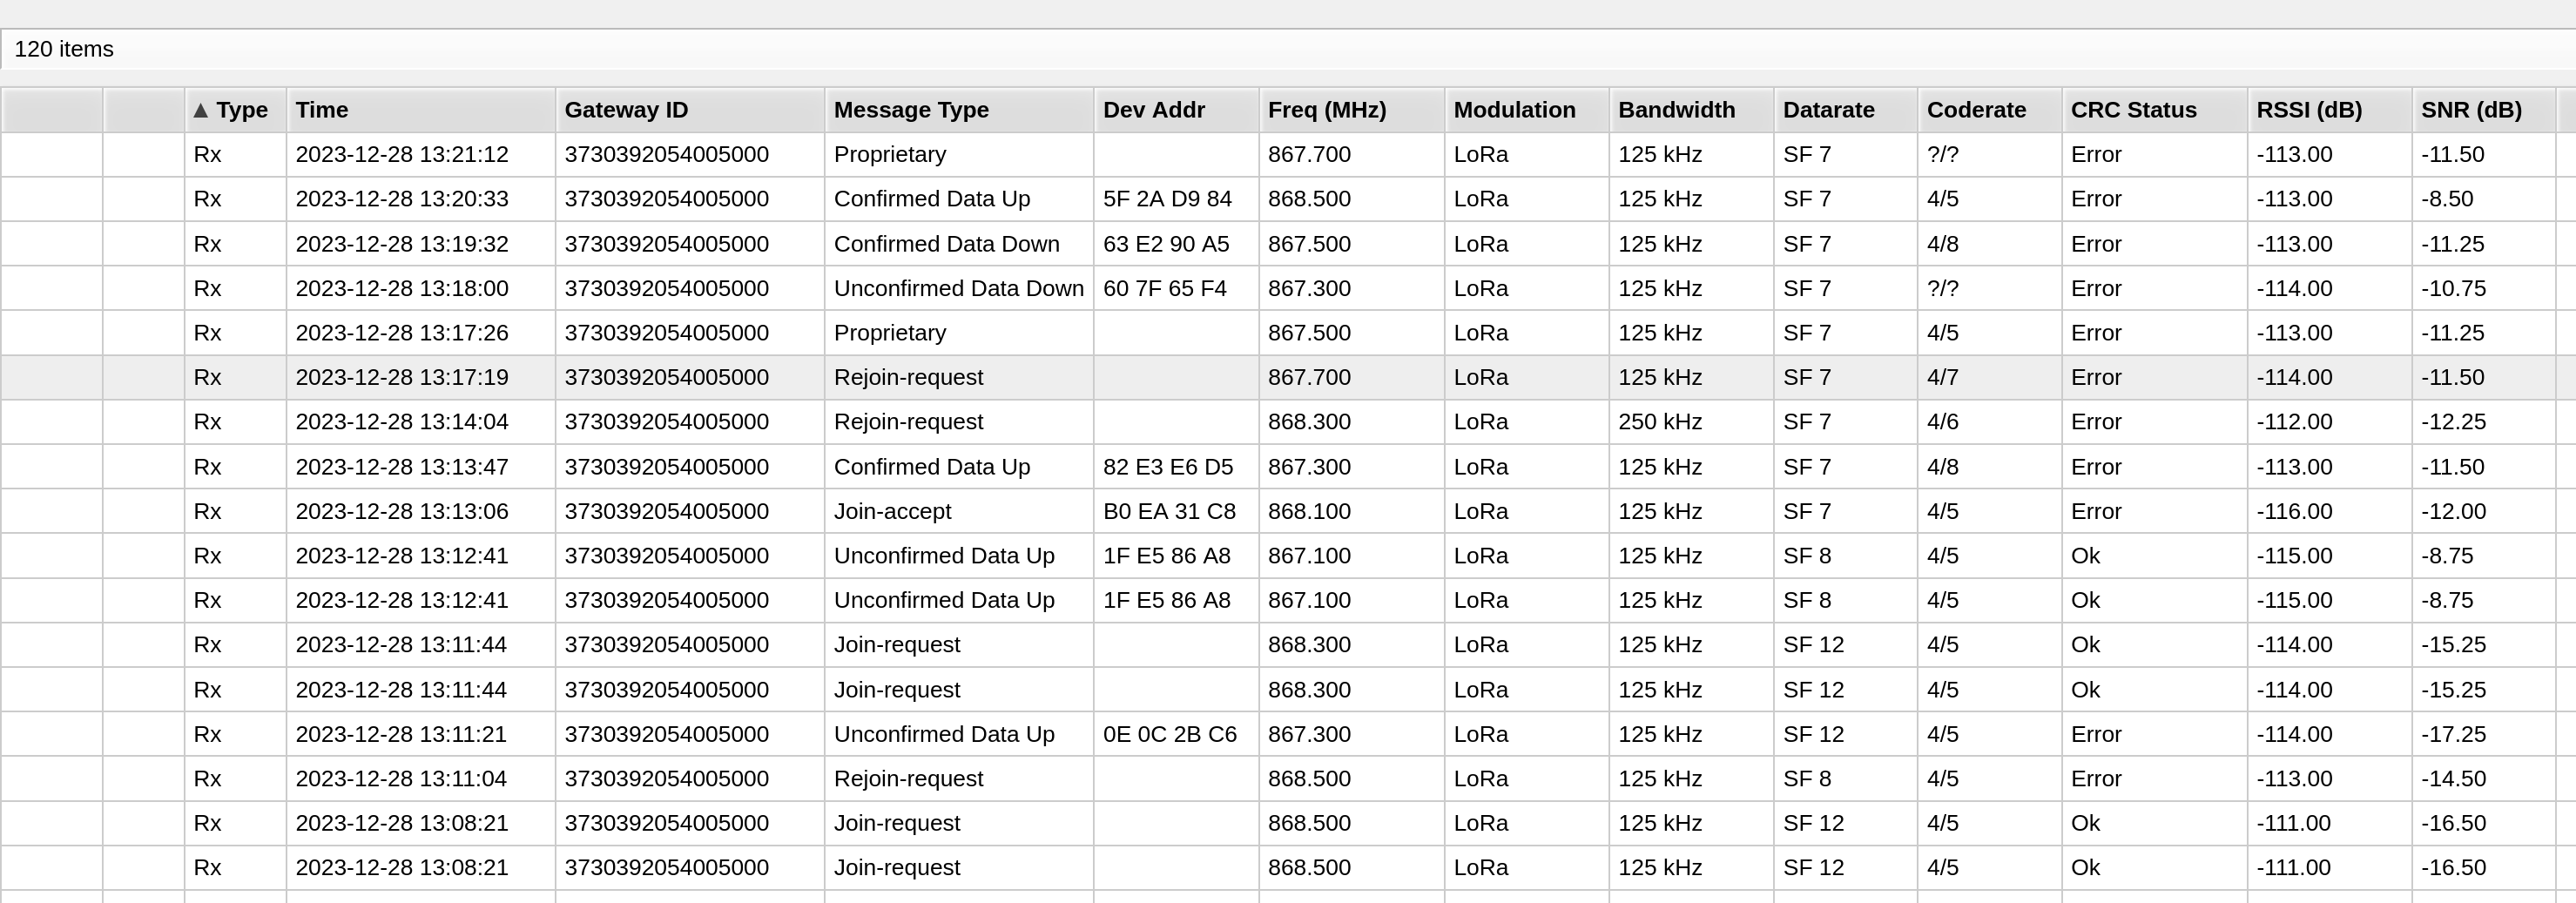Click the 250 kHz bandwidth cell
The height and width of the screenshot is (903, 2576).
1660,422
